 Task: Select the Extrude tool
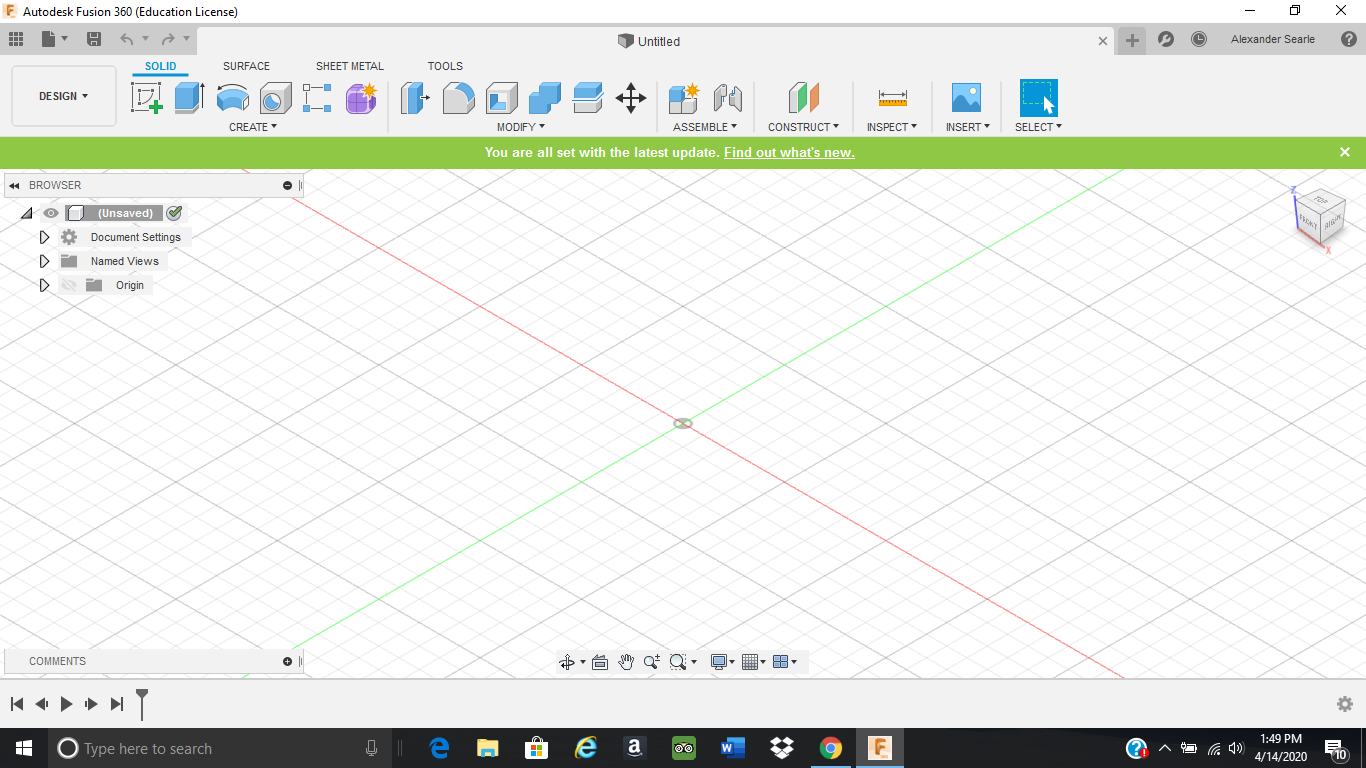click(x=189, y=98)
